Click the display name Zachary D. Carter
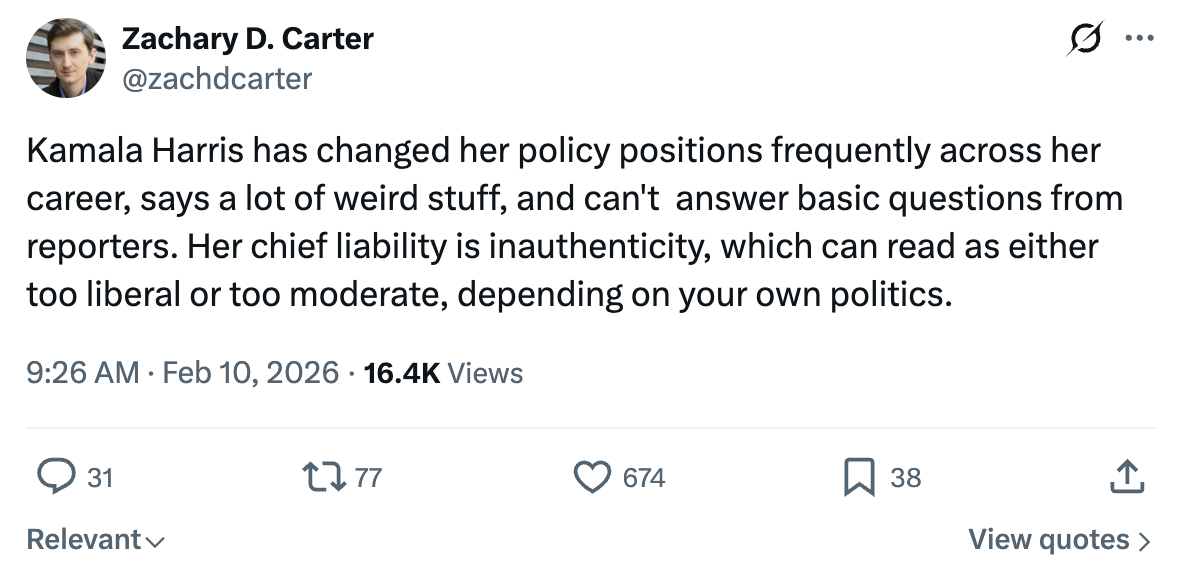This screenshot has width=1190, height=574. (247, 39)
